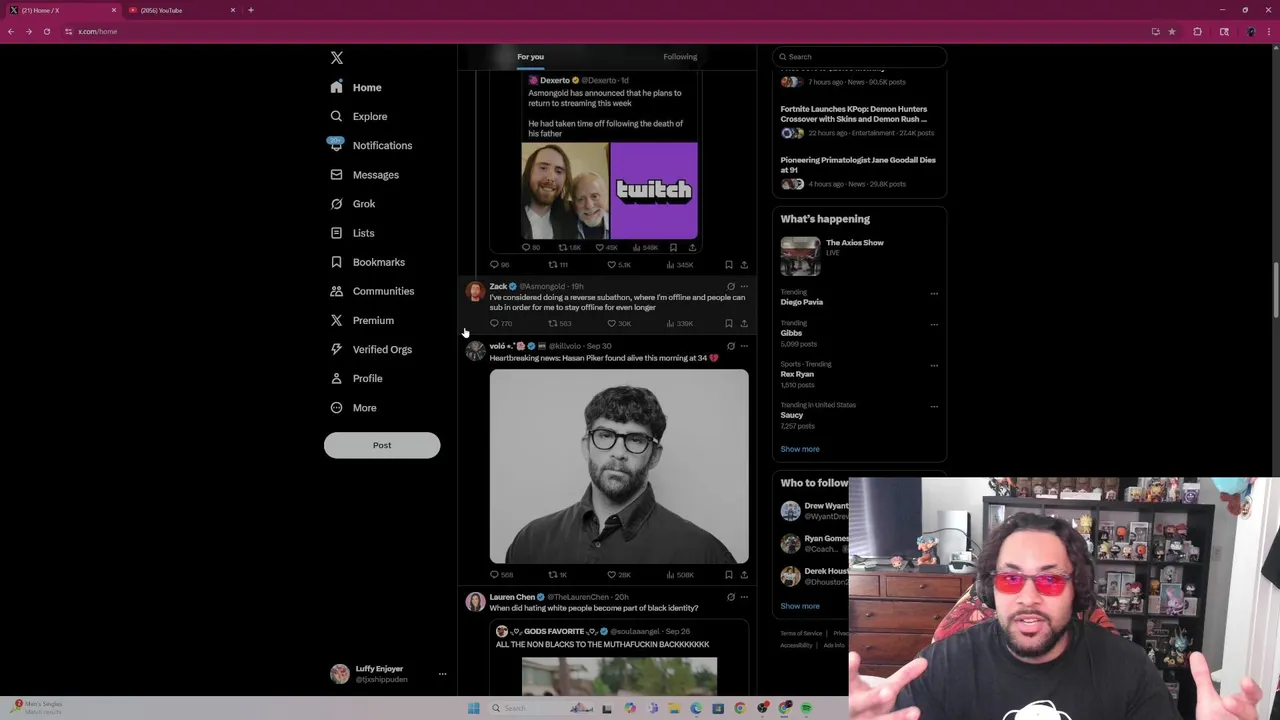The height and width of the screenshot is (720, 1280).
Task: Open Lauren Chen's profile avatar
Action: tap(475, 602)
